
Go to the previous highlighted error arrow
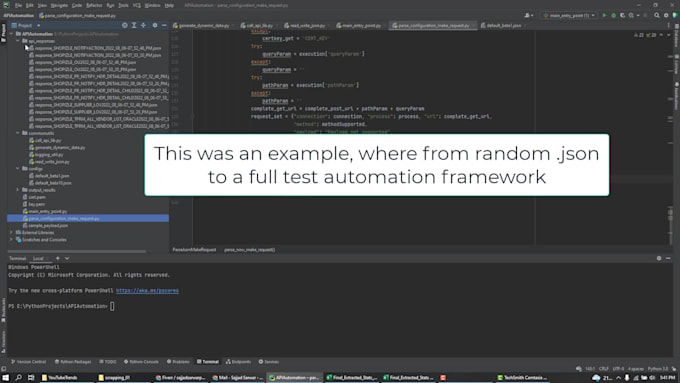click(661, 35)
